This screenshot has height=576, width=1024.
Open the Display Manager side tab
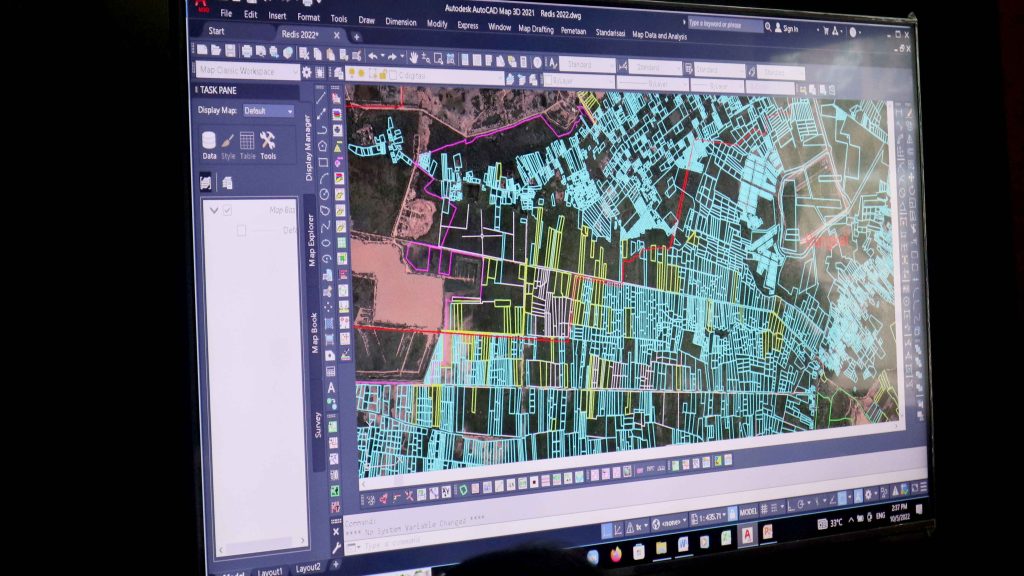[308, 148]
